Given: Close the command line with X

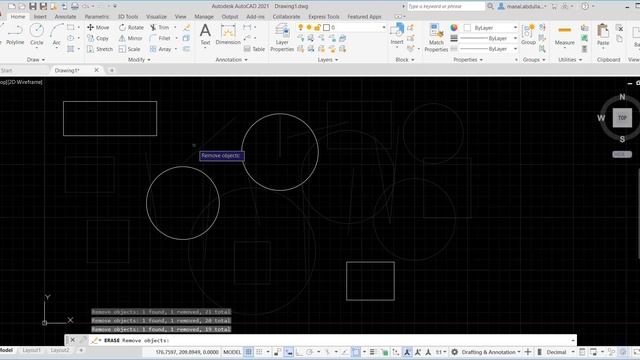Looking at the screenshot, I should pyautogui.click(x=73, y=340).
